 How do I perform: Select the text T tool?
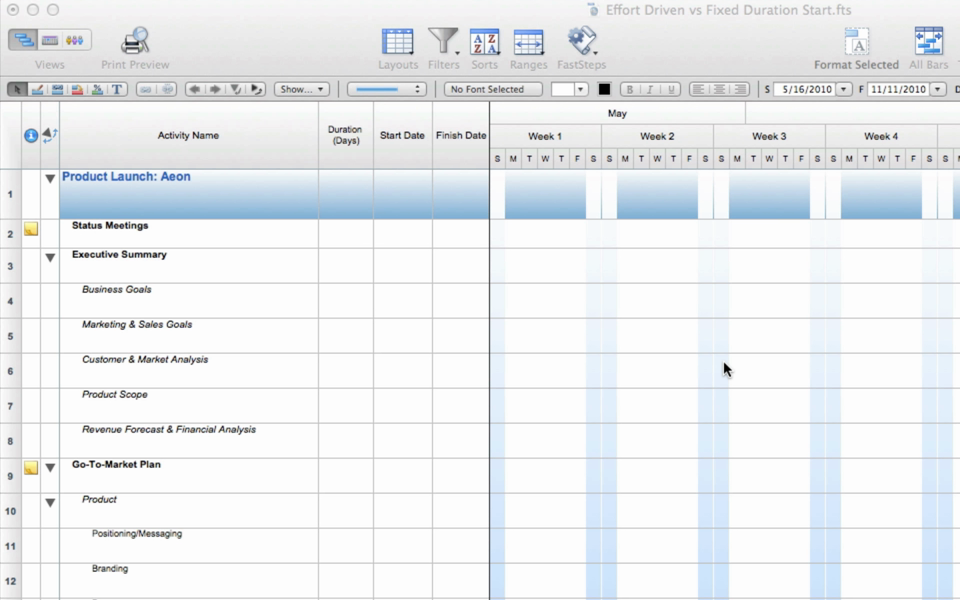[117, 89]
